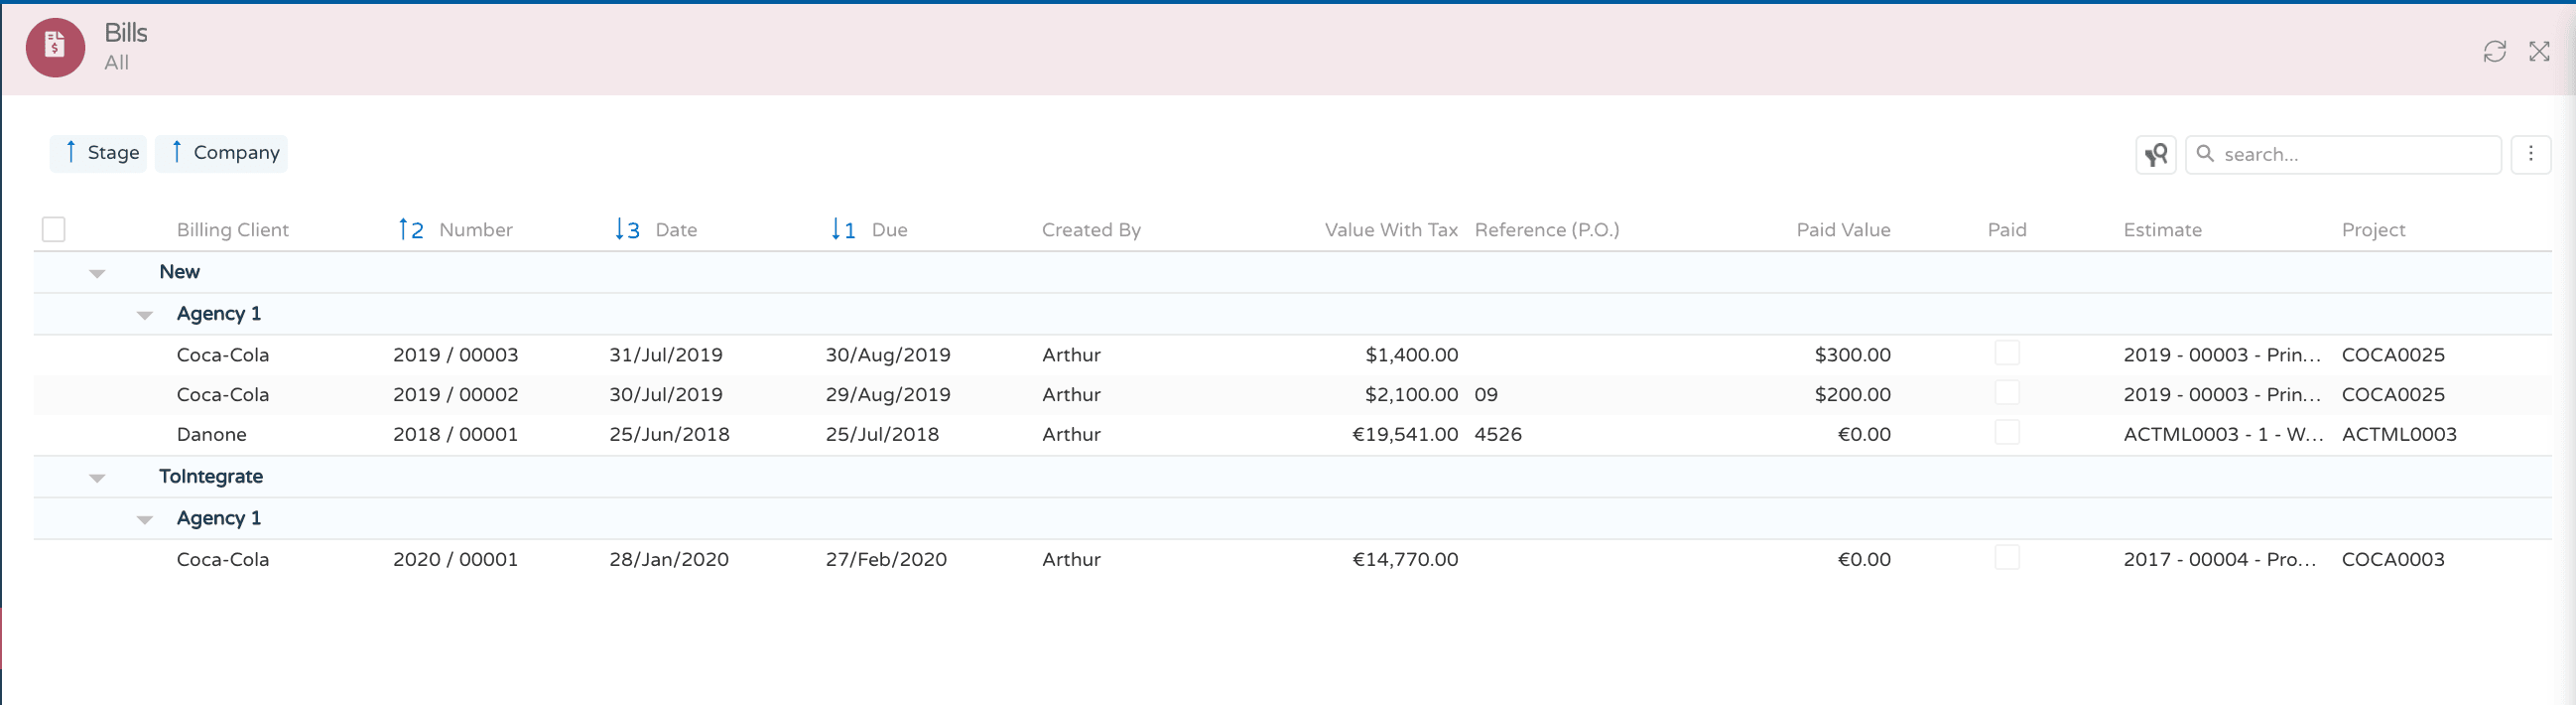Collapse the ToIntegrate stage group
The width and height of the screenshot is (2576, 705).
pyautogui.click(x=97, y=478)
